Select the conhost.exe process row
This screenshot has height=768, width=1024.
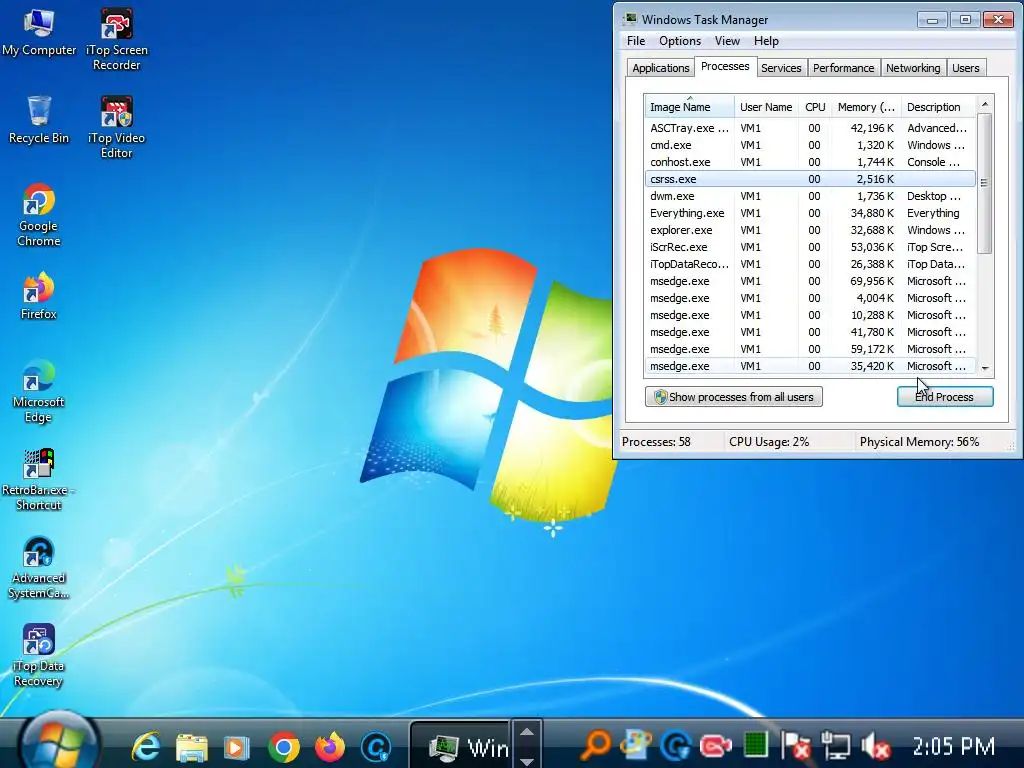[810, 162]
